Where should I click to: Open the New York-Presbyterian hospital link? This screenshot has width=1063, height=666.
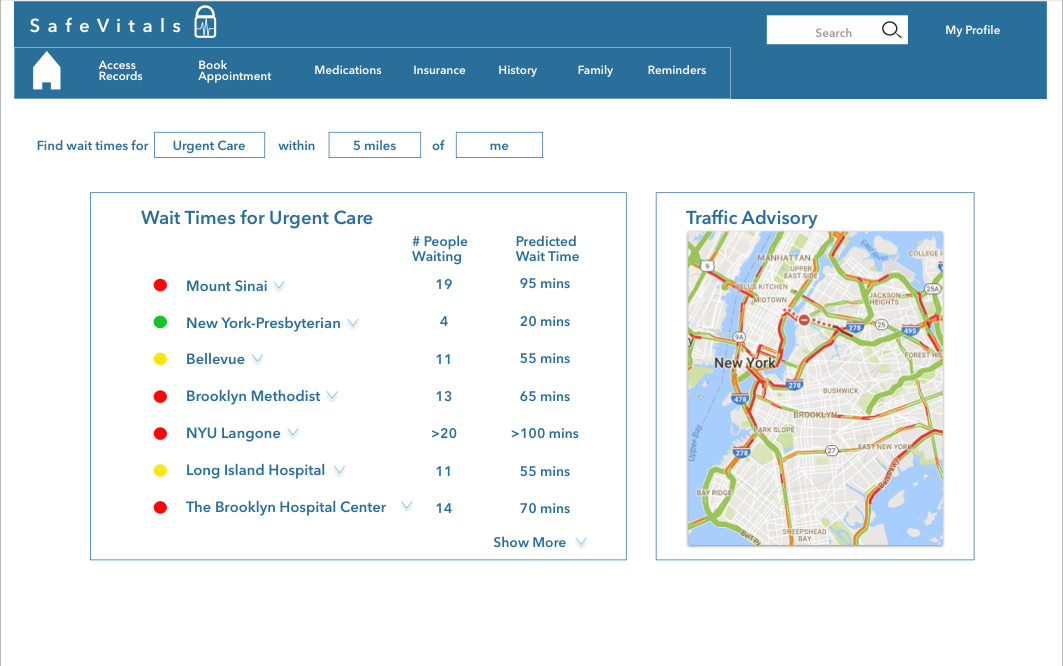263,323
